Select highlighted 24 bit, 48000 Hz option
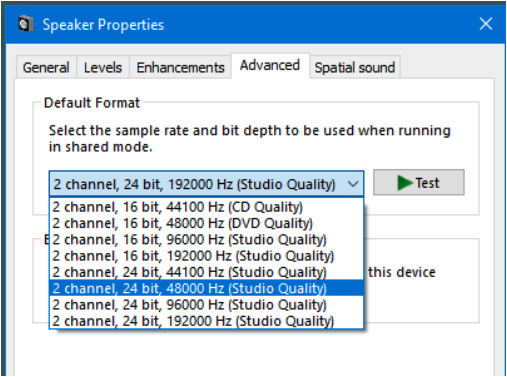Image resolution: width=507 pixels, height=377 pixels. pos(206,288)
